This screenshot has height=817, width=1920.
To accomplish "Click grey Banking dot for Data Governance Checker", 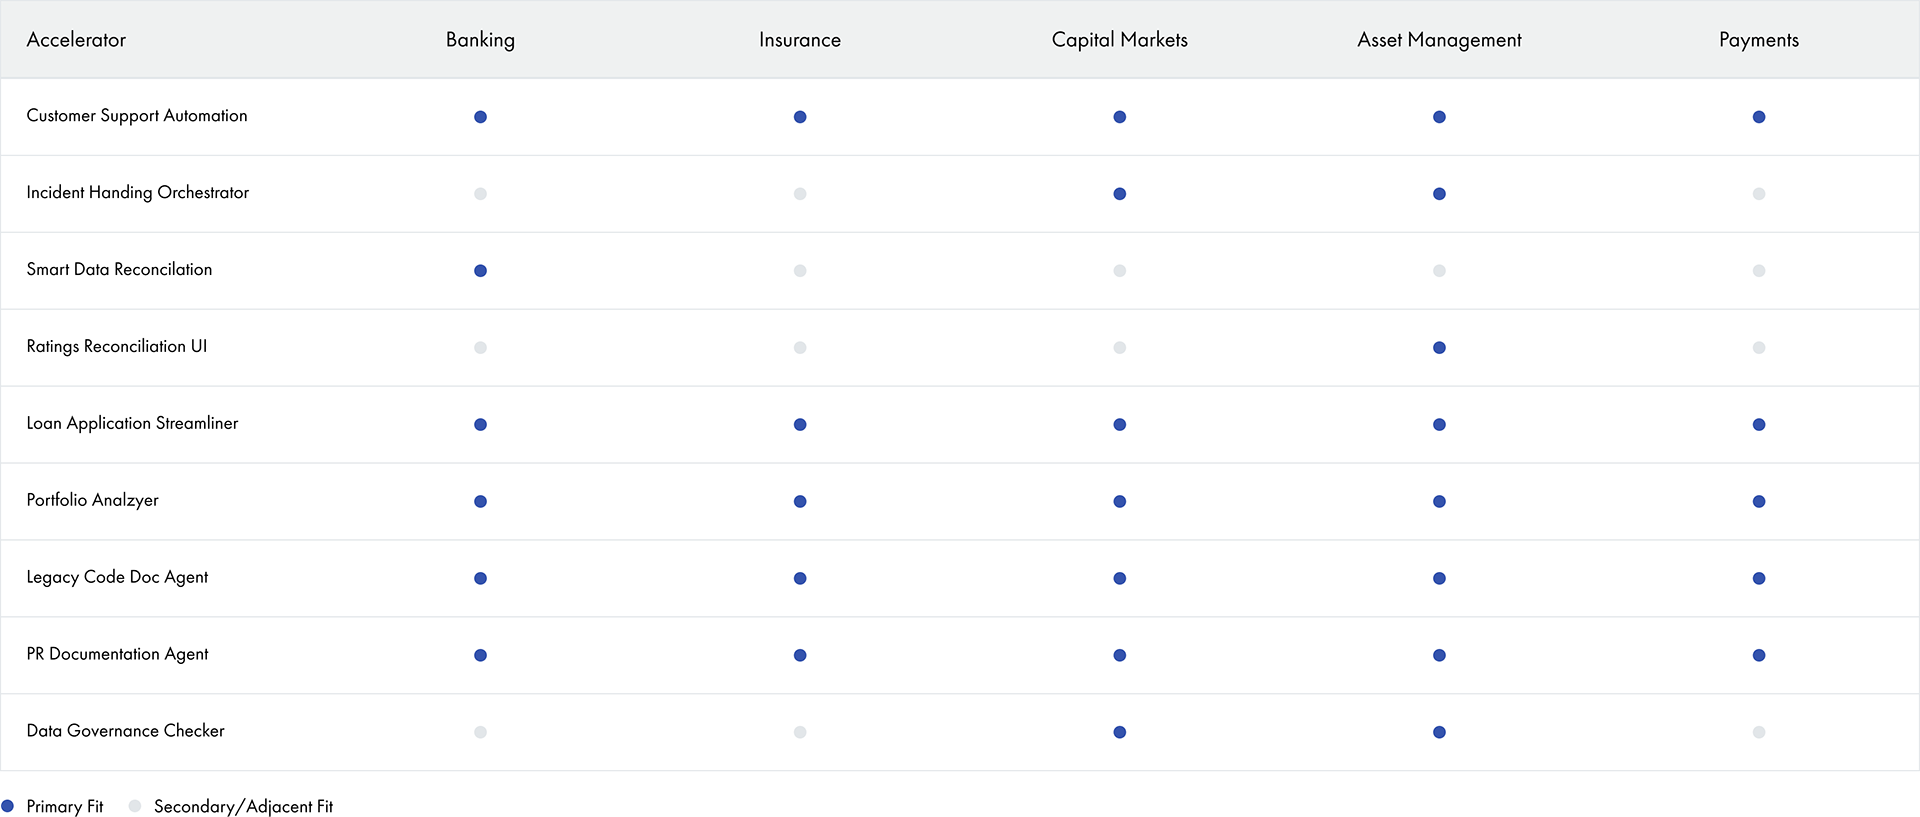I will coord(480,732).
